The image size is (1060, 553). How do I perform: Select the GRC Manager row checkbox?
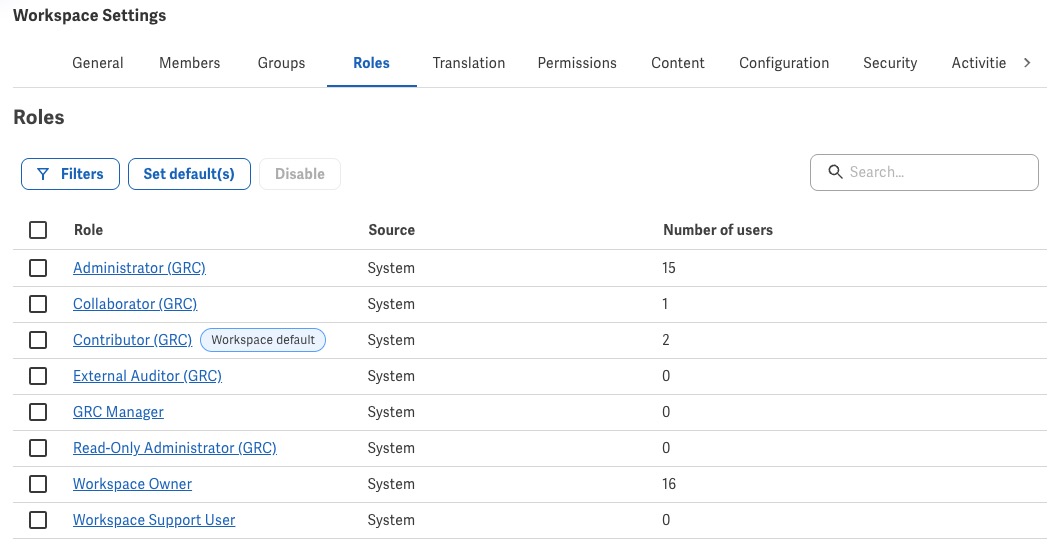pos(38,412)
